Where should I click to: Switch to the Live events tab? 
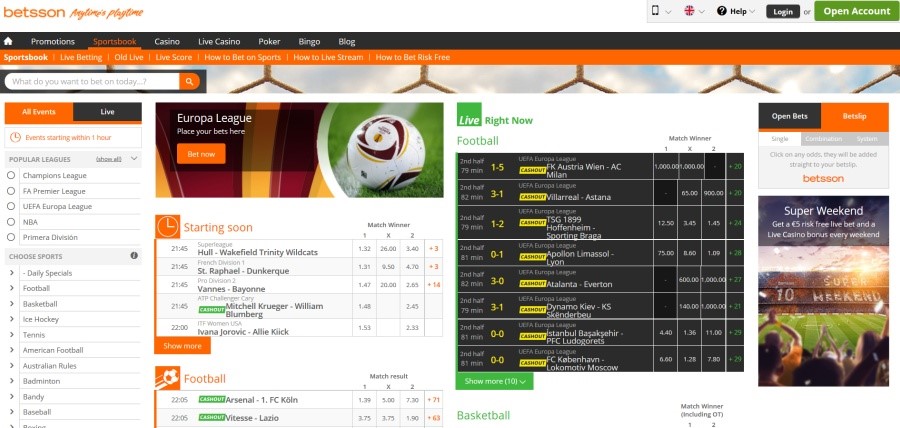click(x=107, y=112)
